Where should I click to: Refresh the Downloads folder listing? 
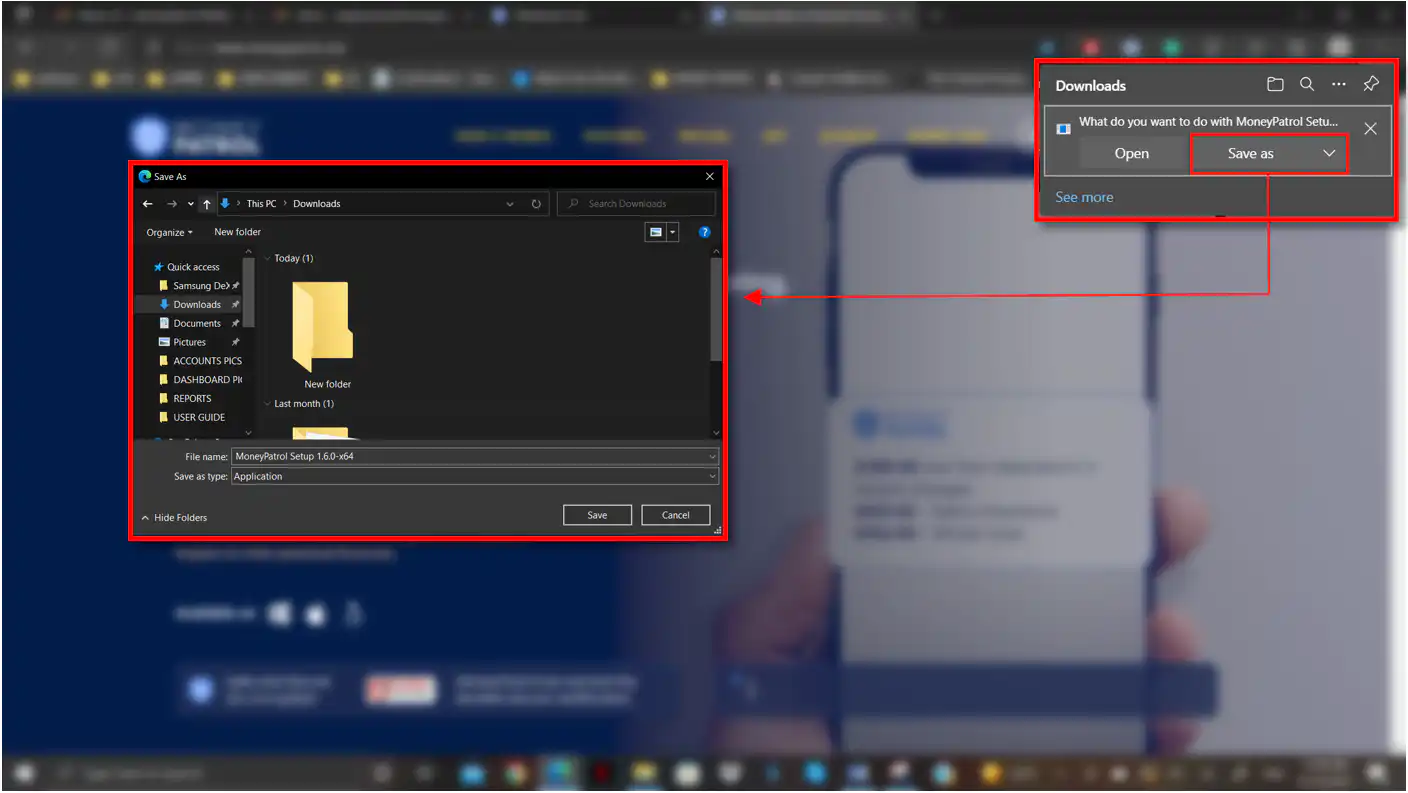pyautogui.click(x=536, y=204)
